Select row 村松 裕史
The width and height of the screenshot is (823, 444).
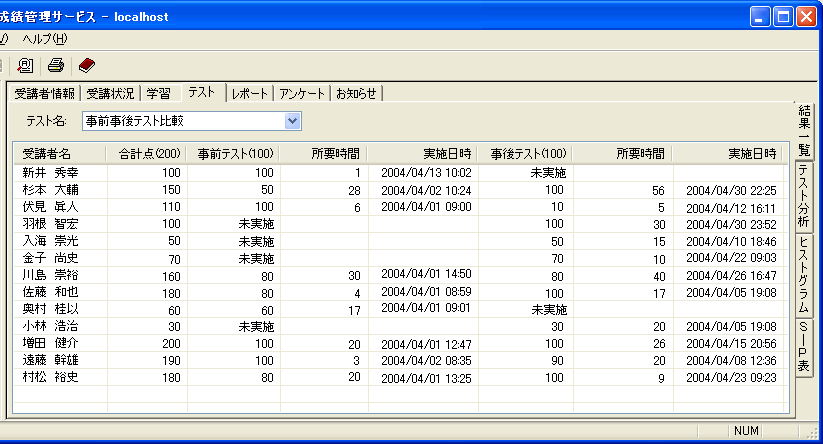[x=401, y=377]
